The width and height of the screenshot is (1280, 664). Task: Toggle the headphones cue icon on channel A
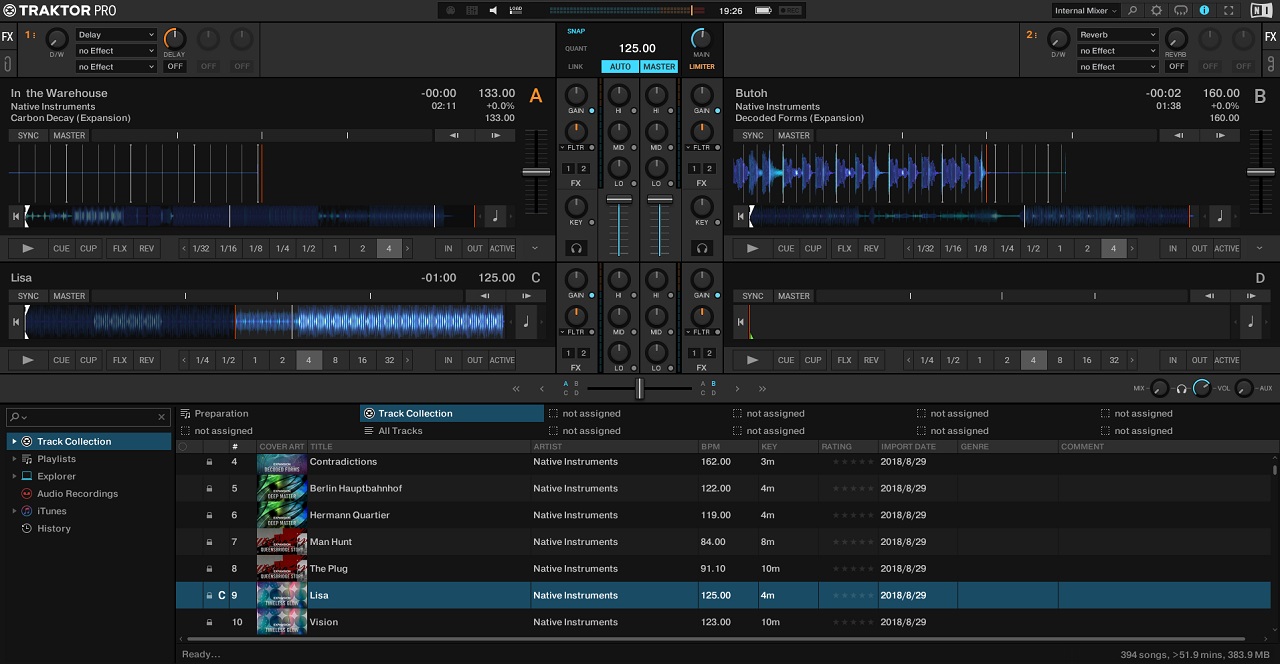click(x=577, y=248)
